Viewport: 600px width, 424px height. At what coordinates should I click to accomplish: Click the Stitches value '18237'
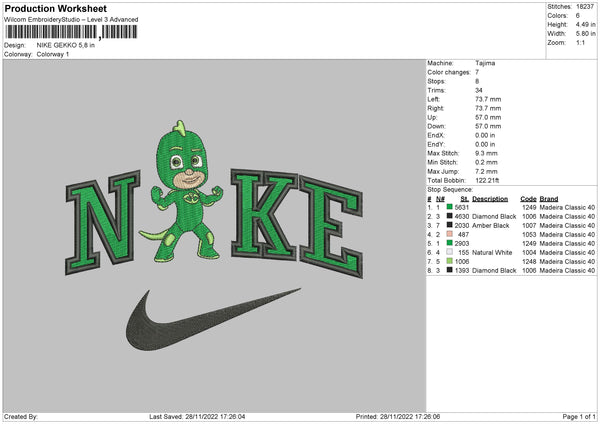click(x=585, y=7)
